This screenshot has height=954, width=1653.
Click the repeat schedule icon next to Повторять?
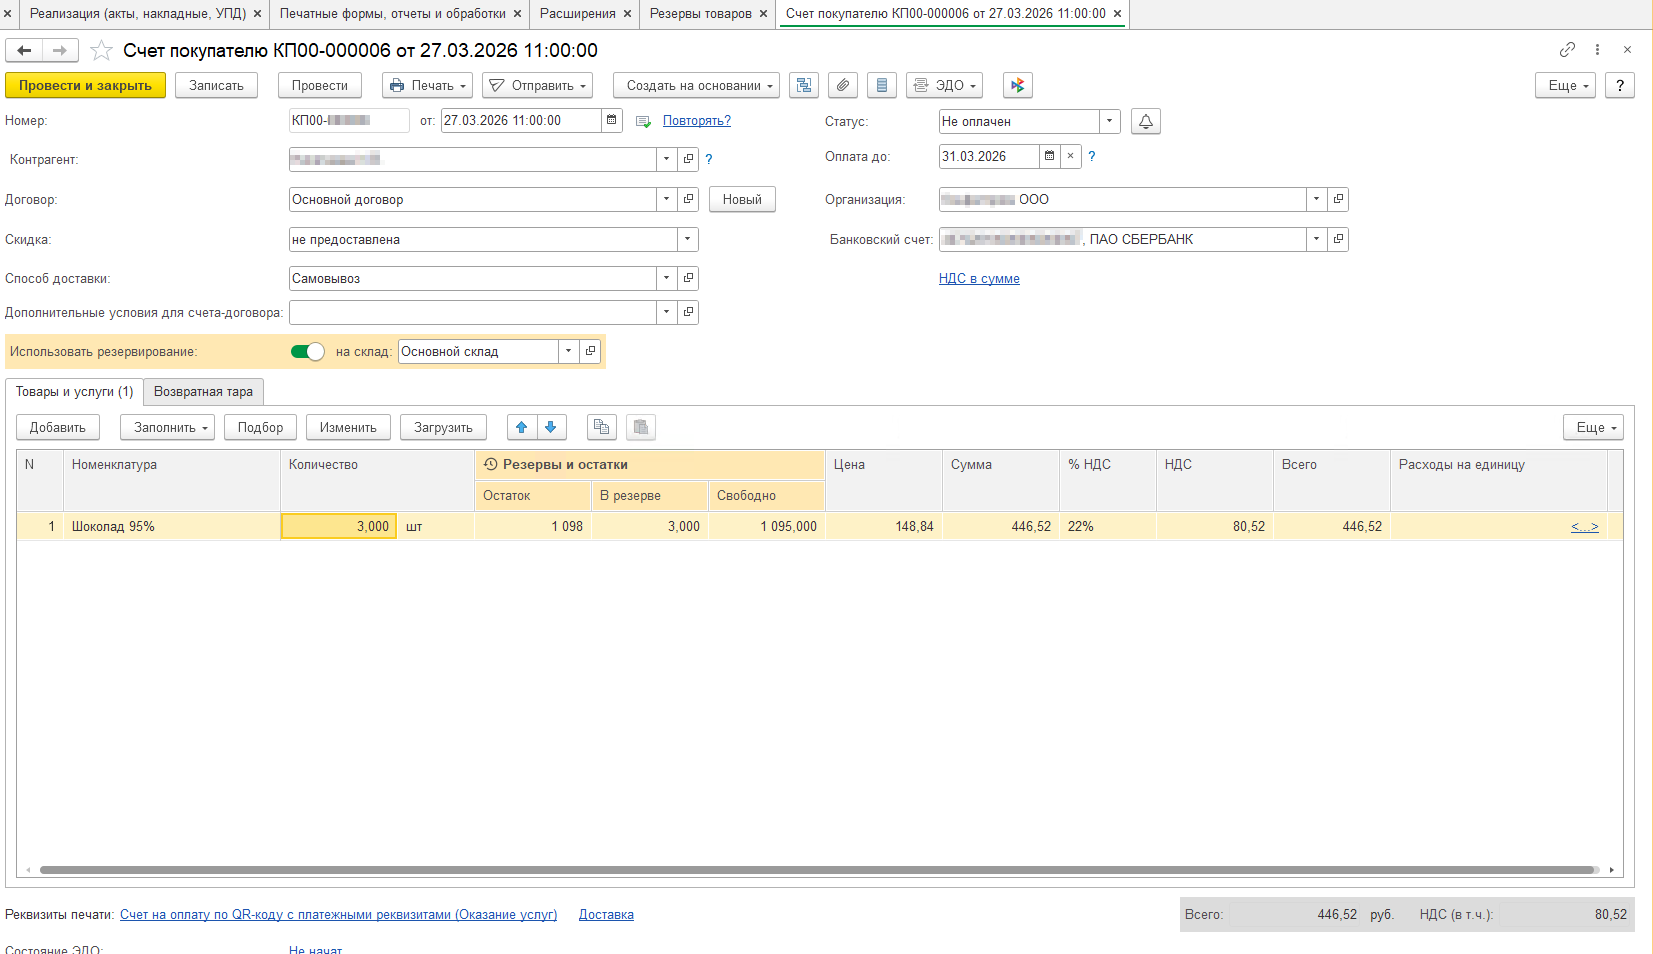coord(643,122)
